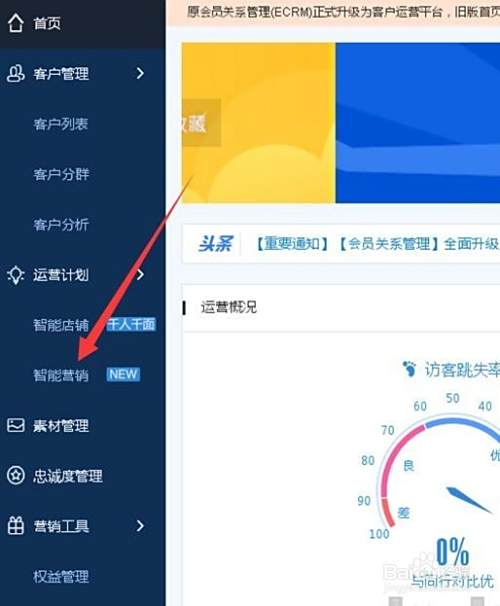Click the 营销工具 gift icon
This screenshot has width=500, height=606.
coord(16,526)
